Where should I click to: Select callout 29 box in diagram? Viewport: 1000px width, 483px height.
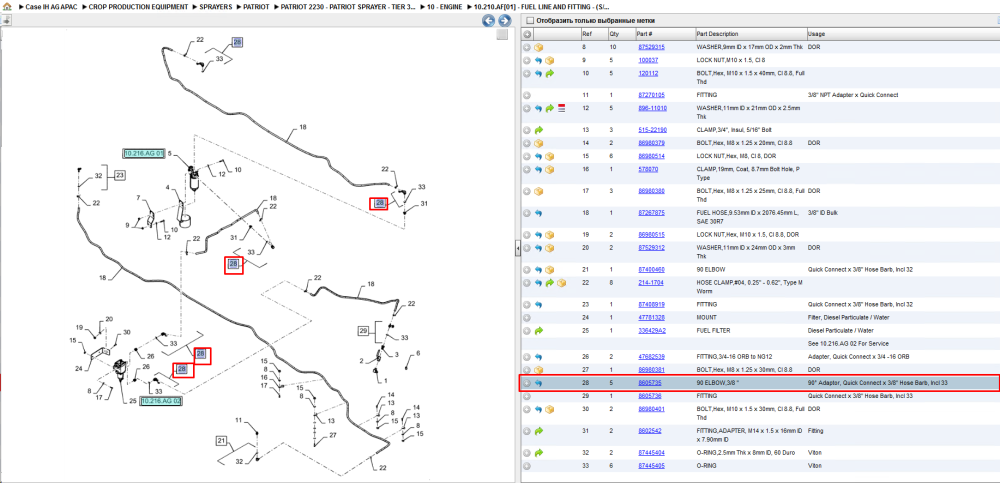[364, 331]
